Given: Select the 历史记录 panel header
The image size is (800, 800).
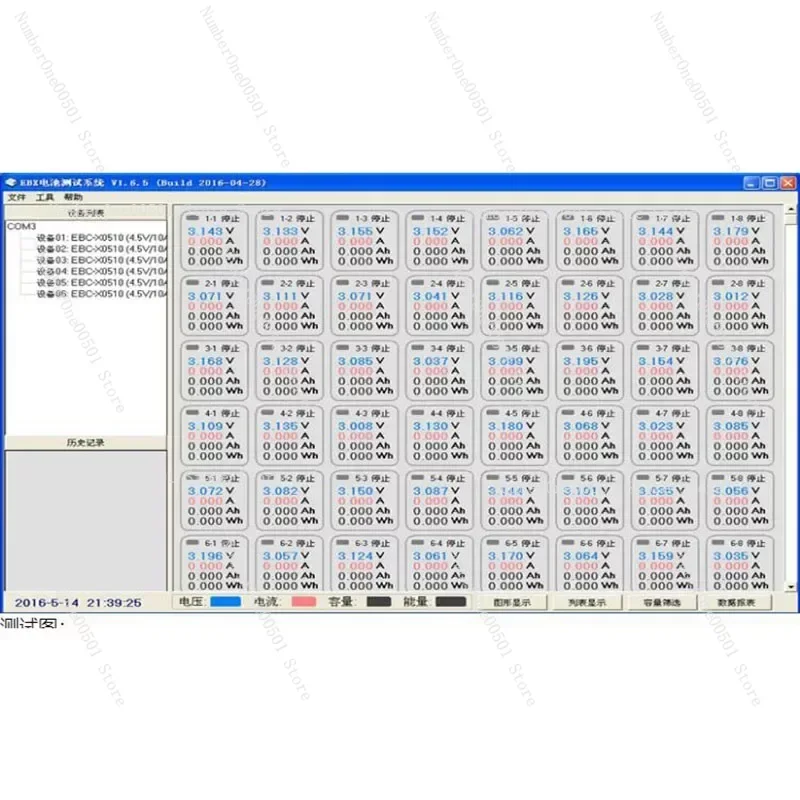Looking at the screenshot, I should tap(86, 442).
